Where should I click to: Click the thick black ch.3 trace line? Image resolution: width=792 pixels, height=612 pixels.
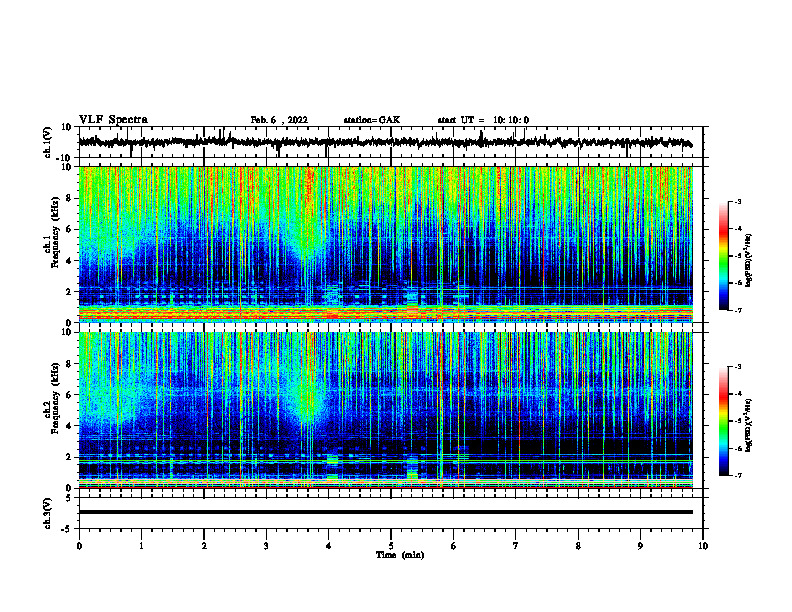click(385, 512)
